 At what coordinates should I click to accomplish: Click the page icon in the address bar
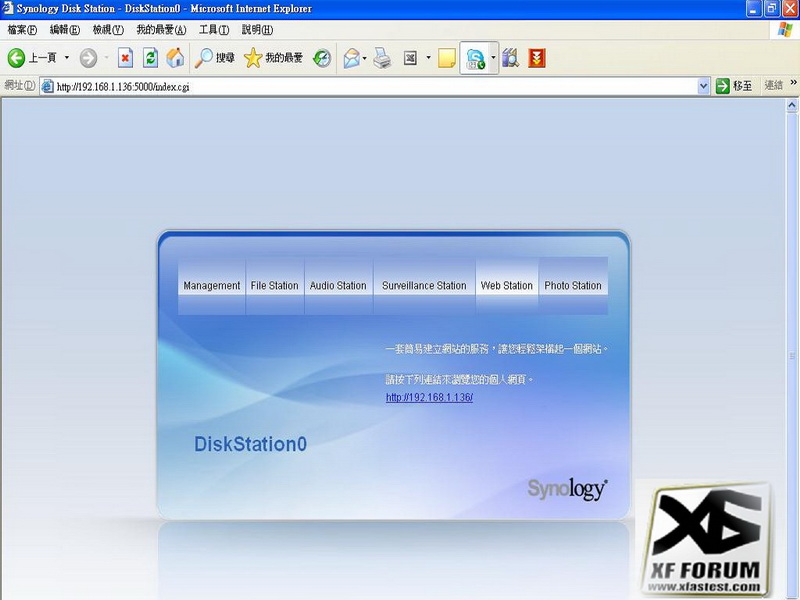point(47,87)
